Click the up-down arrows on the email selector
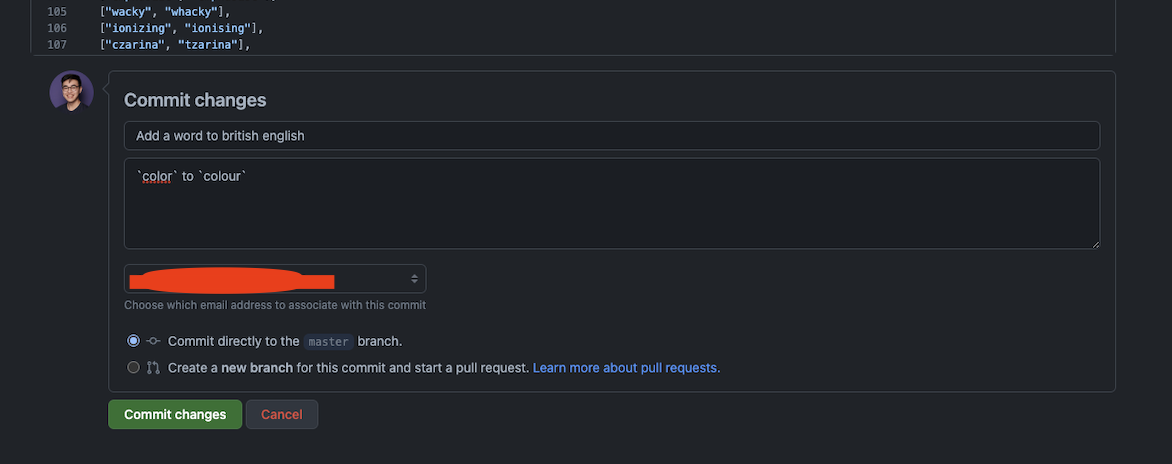This screenshot has width=1172, height=464. click(x=414, y=279)
